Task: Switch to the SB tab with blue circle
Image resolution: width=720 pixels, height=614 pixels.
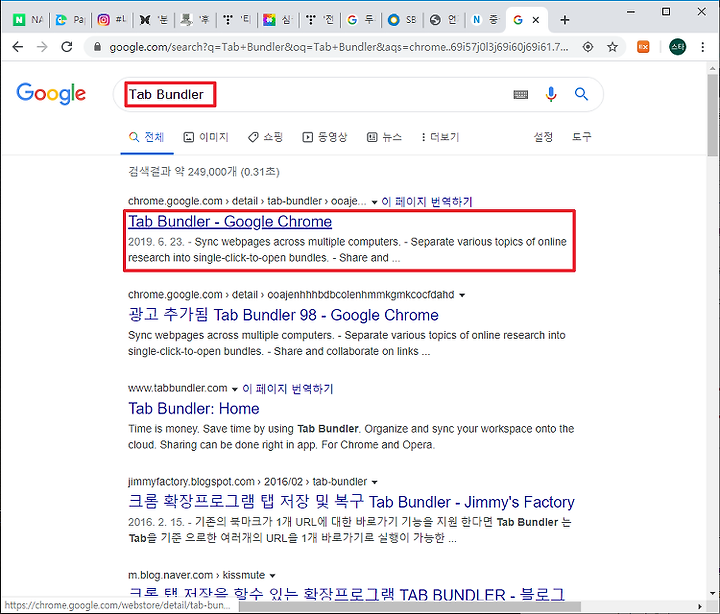Action: click(402, 20)
